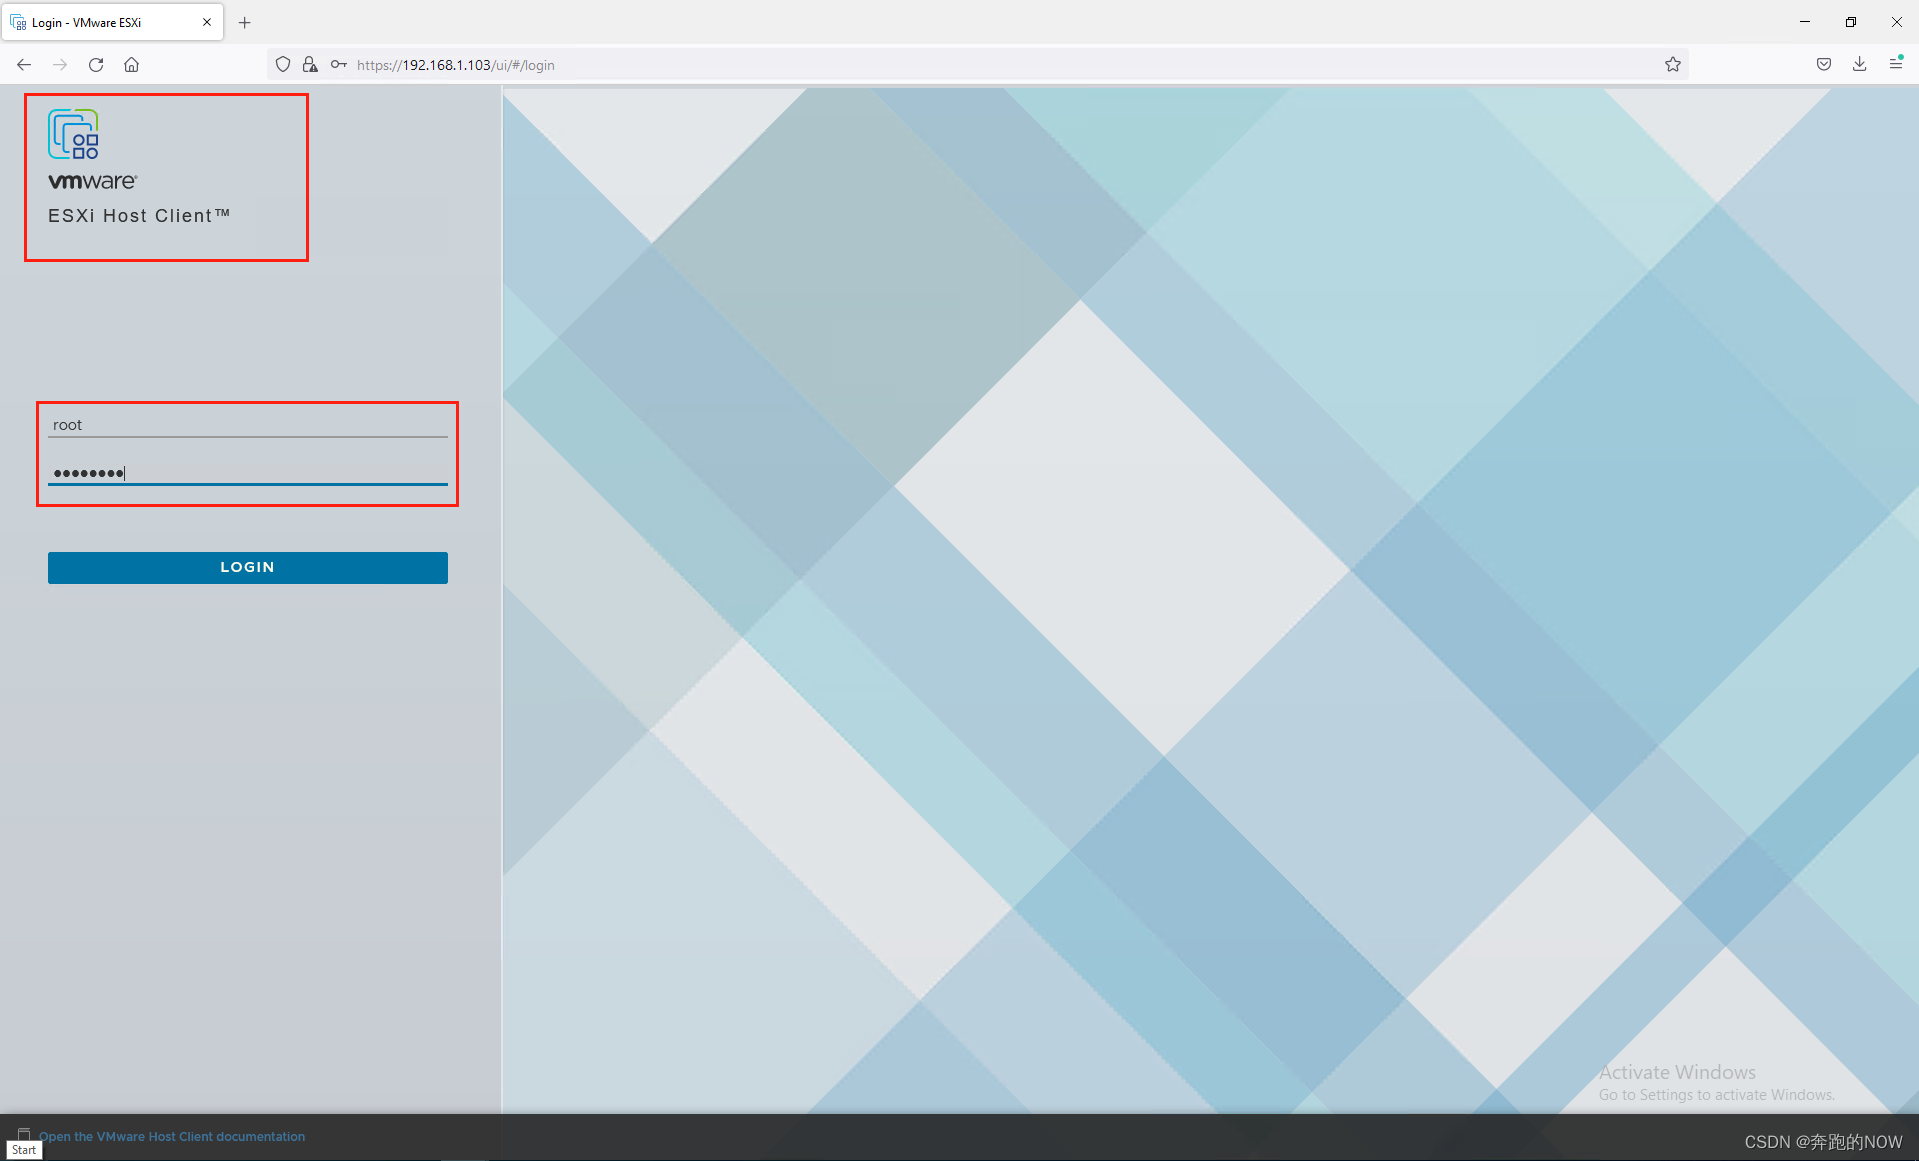The height and width of the screenshot is (1161, 1919).
Task: Click the browser Back arrow
Action: (x=24, y=65)
